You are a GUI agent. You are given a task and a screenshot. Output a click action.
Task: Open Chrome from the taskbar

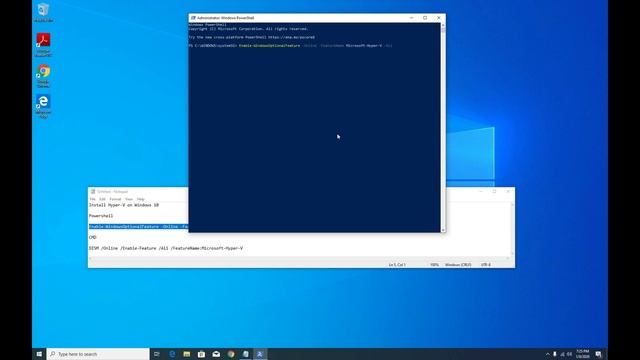click(x=231, y=354)
